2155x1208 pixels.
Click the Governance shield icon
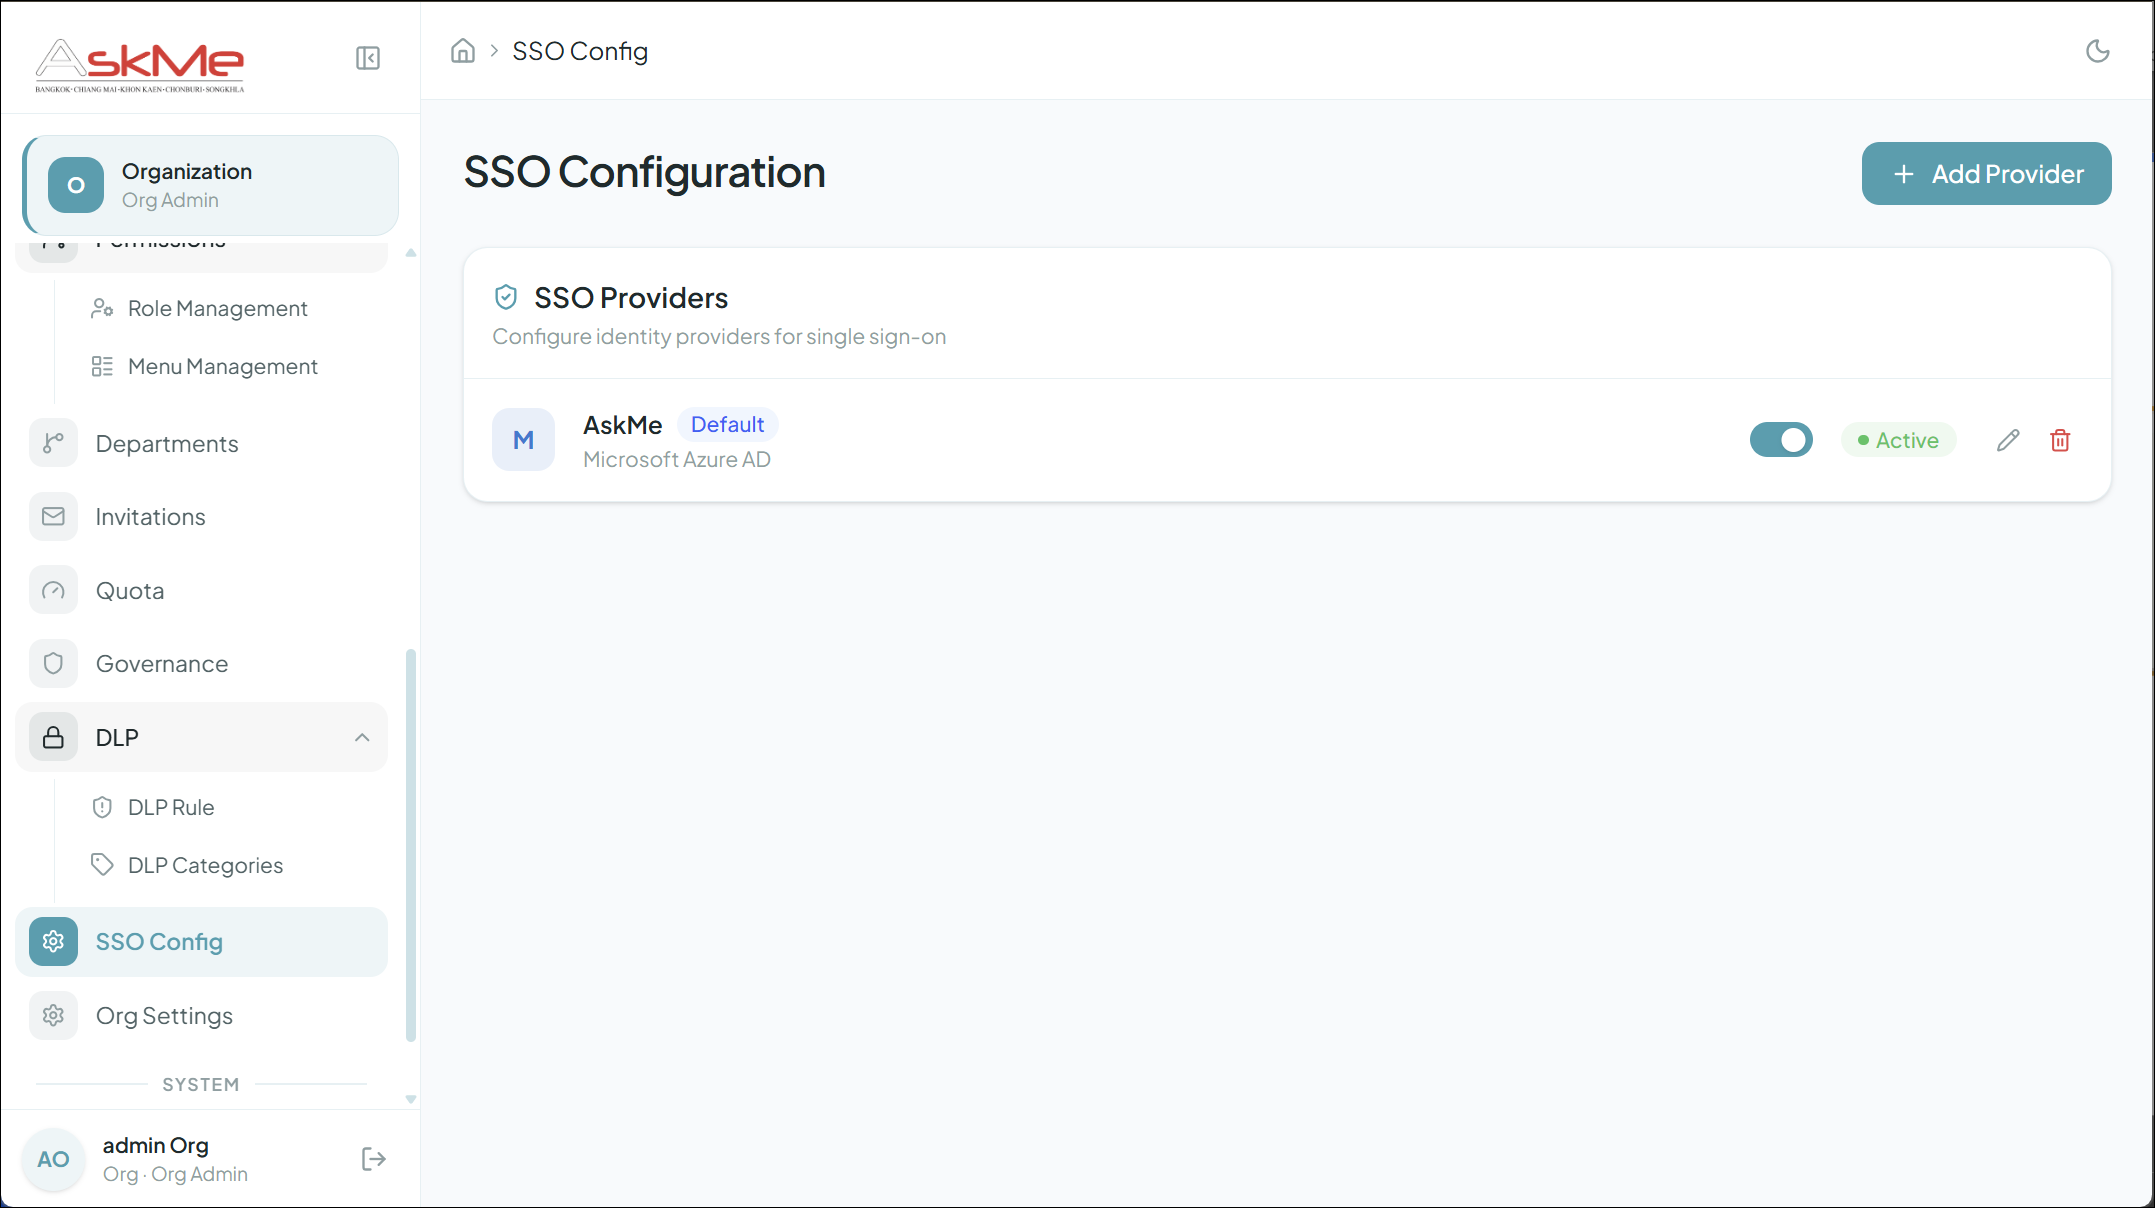pyautogui.click(x=53, y=663)
